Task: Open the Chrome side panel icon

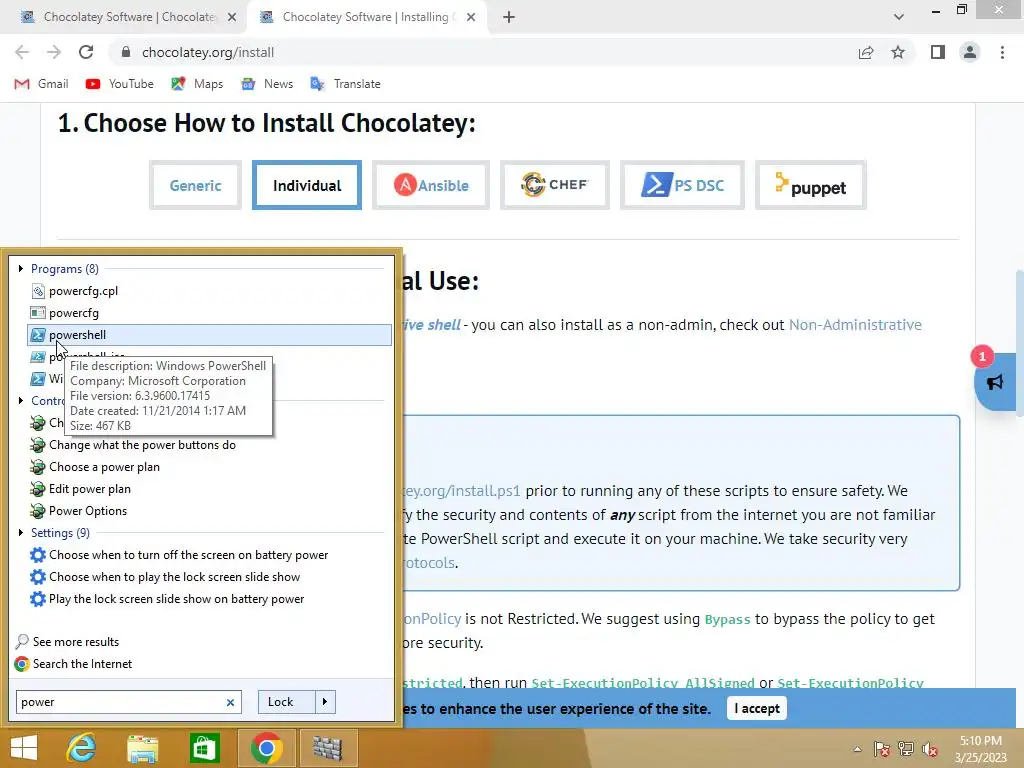Action: pyautogui.click(x=938, y=52)
